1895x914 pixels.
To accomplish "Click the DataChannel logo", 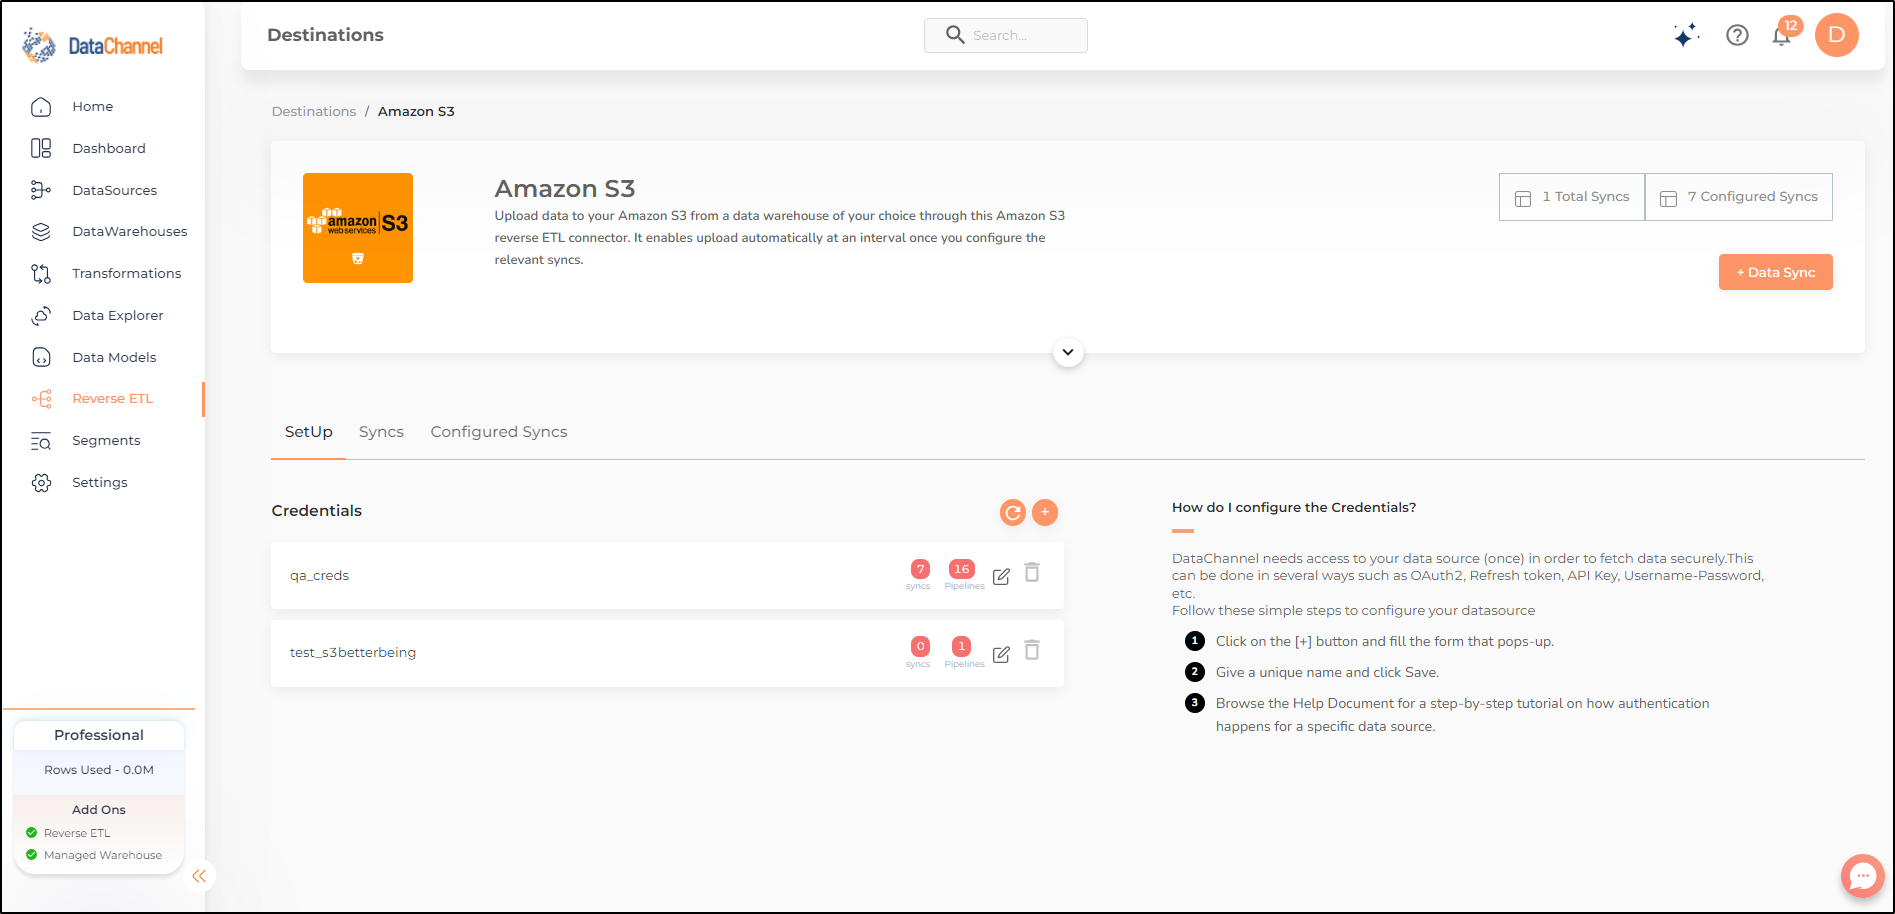I will click(92, 45).
